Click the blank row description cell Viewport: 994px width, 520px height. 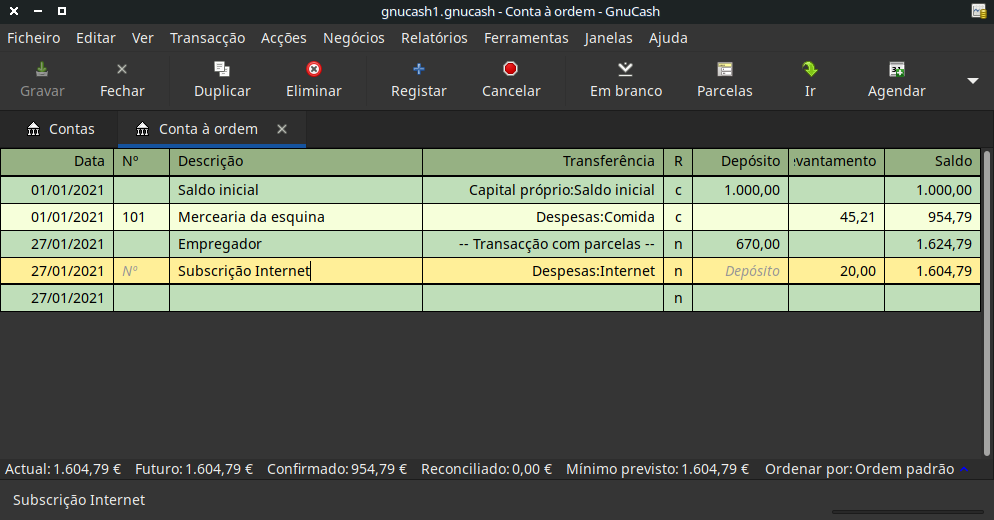pos(295,298)
